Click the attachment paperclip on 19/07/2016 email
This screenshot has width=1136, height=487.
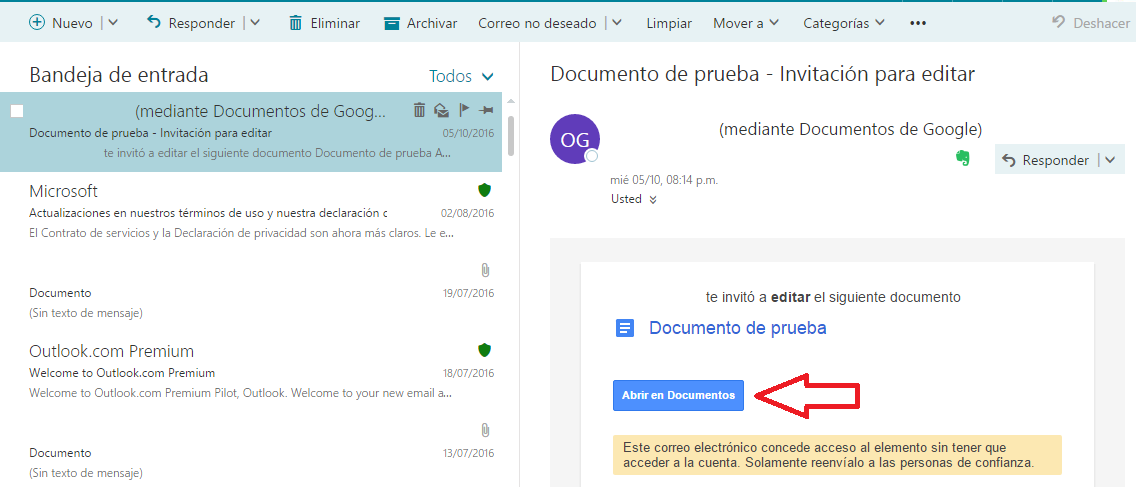coord(485,270)
